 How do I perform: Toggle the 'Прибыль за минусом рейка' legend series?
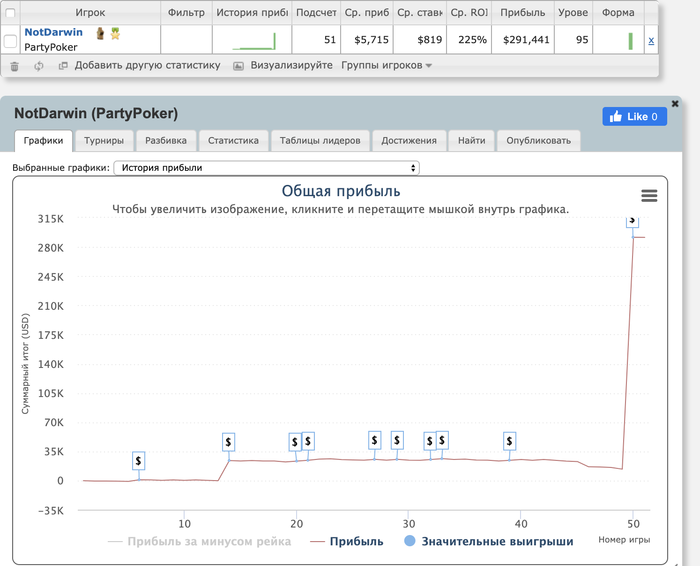199,541
